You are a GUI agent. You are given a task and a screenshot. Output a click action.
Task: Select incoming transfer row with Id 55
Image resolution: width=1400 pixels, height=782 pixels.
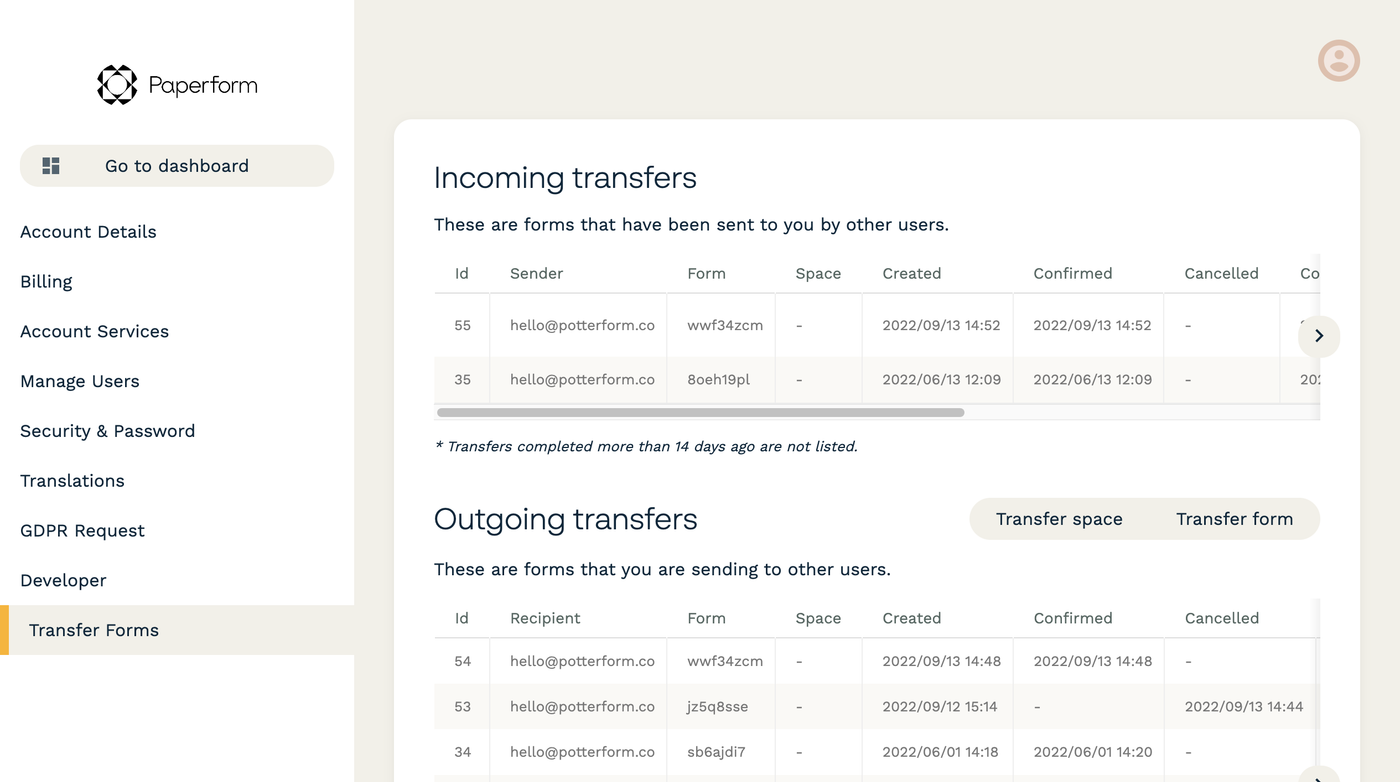pyautogui.click(x=877, y=325)
